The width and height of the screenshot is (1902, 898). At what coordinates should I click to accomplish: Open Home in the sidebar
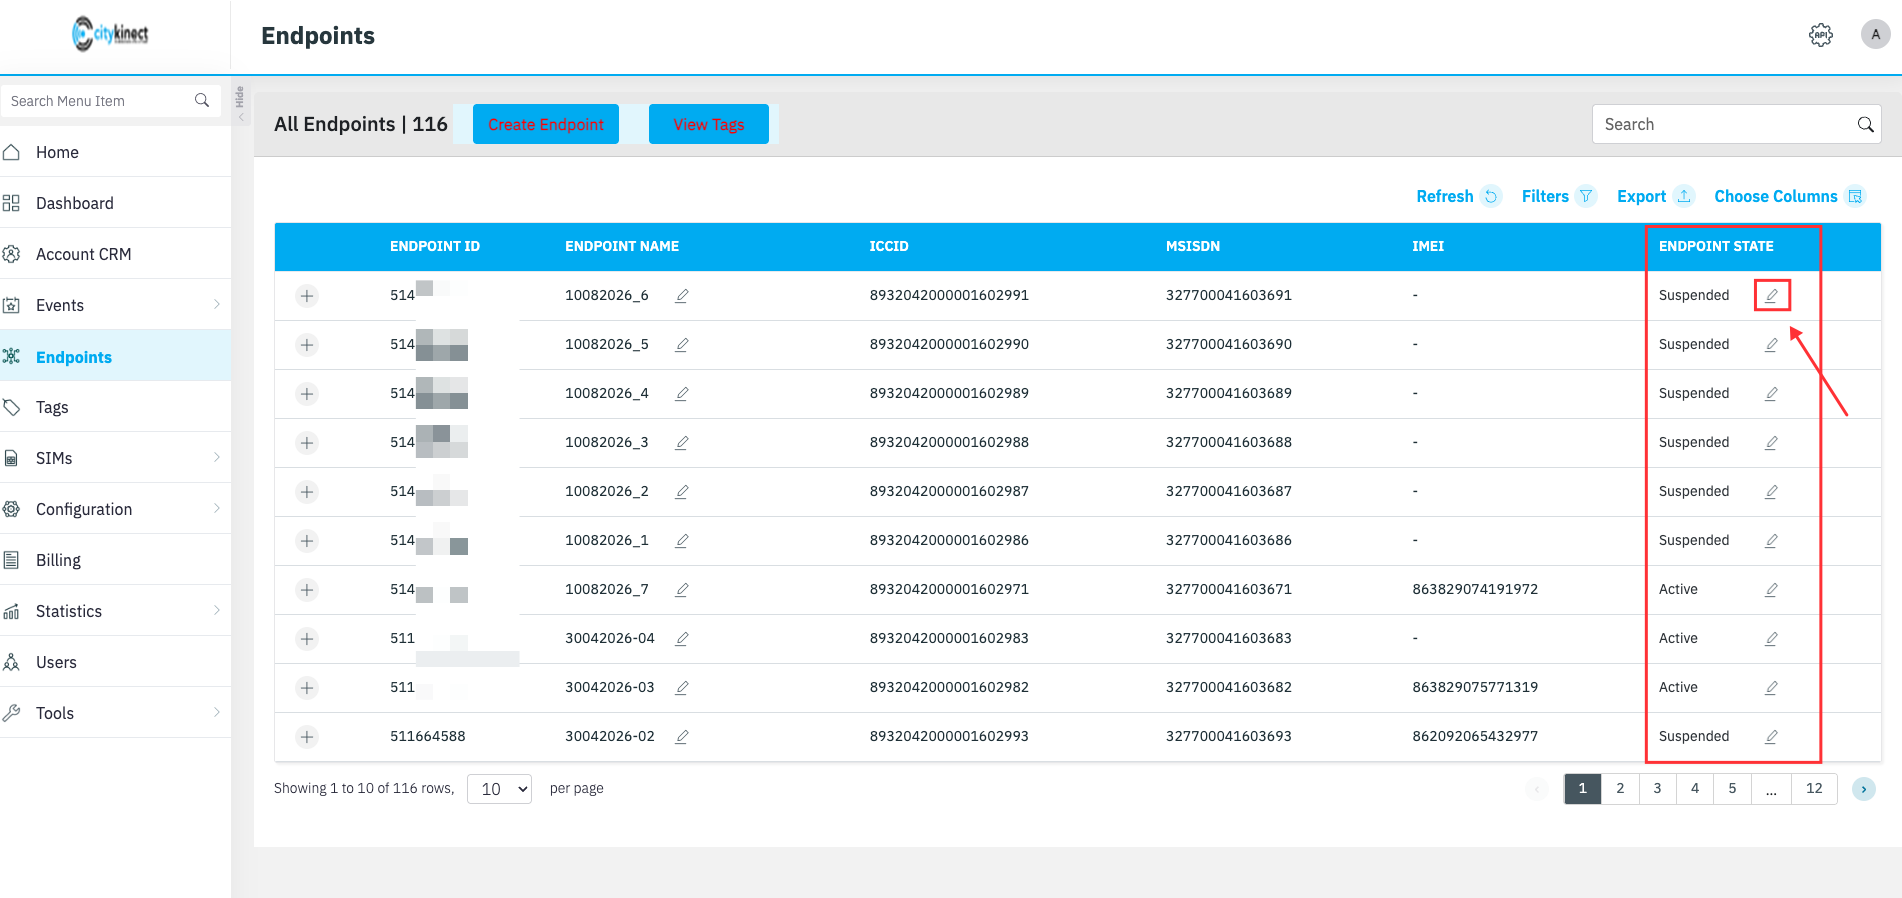click(x=115, y=152)
